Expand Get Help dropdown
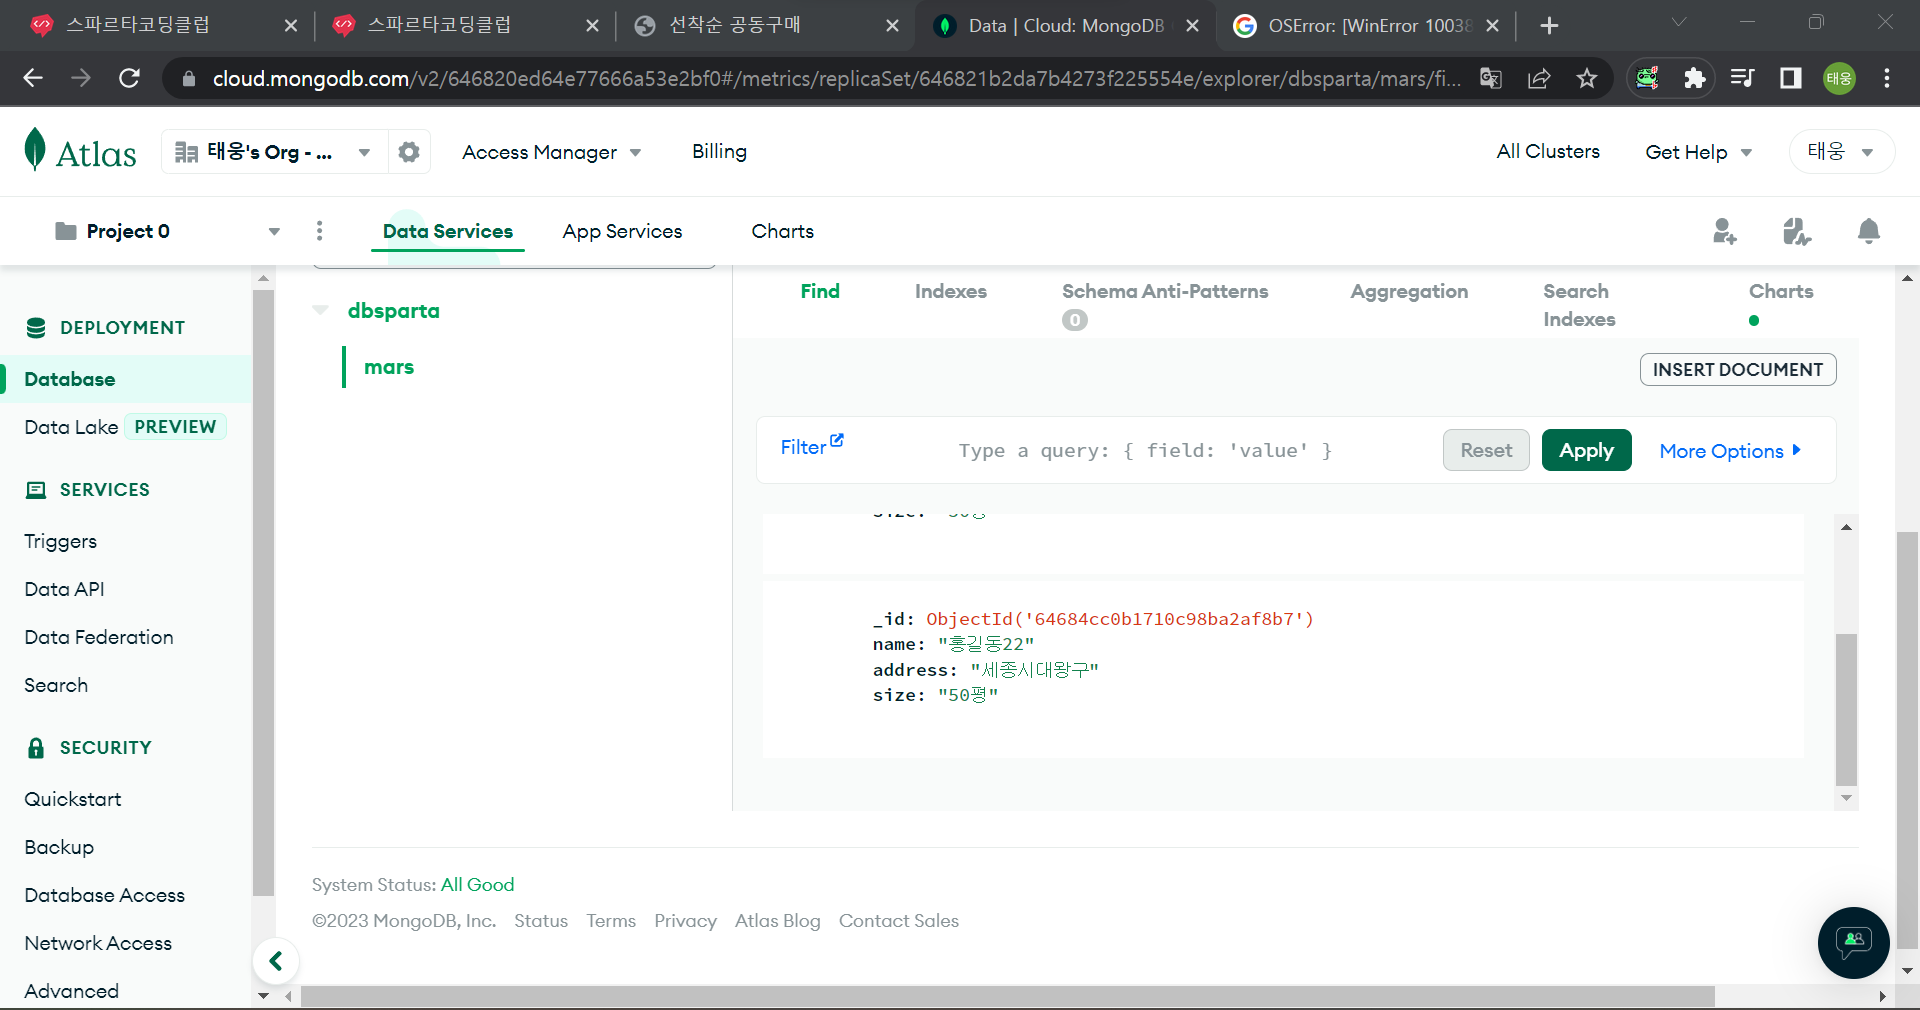 coord(1699,152)
